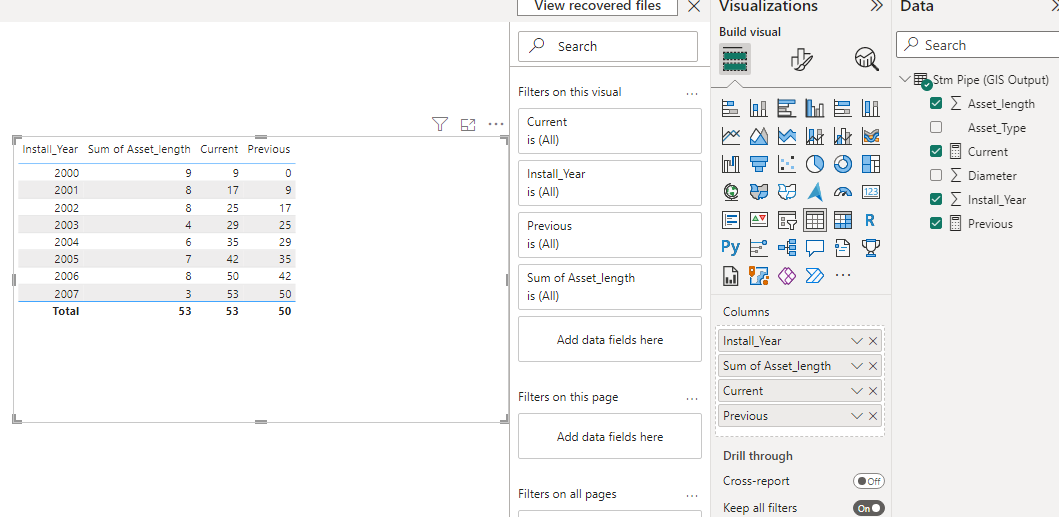Choose the Azure map visual
1059x517 pixels.
pyautogui.click(x=815, y=193)
